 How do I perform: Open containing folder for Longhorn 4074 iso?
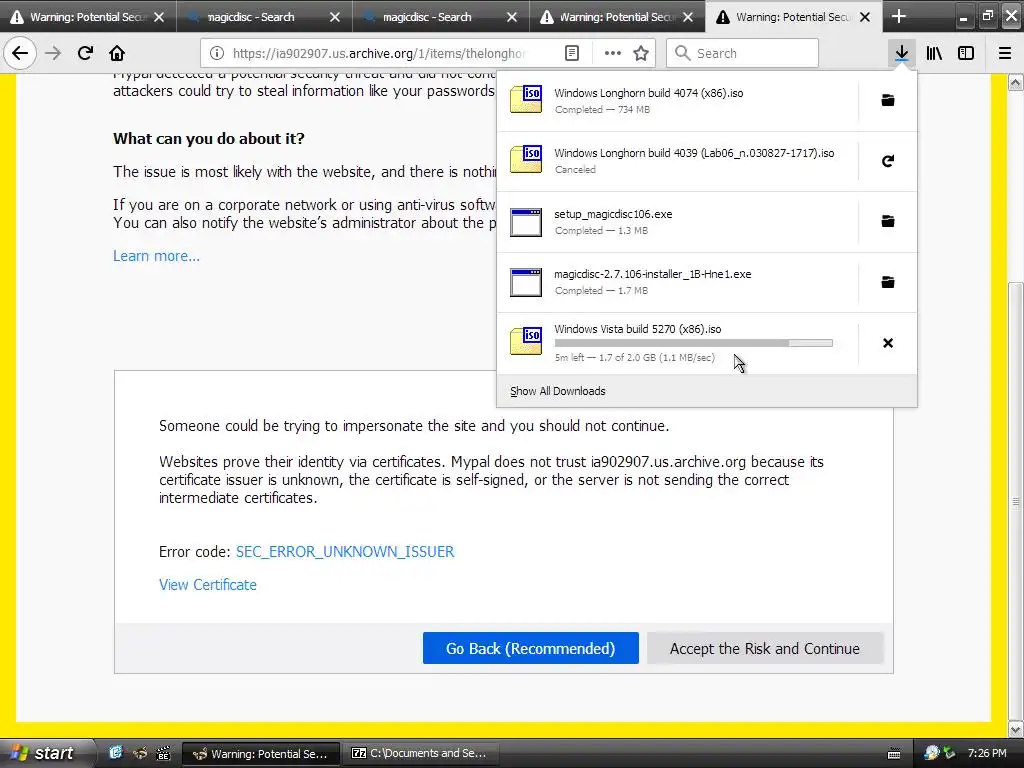tap(888, 100)
